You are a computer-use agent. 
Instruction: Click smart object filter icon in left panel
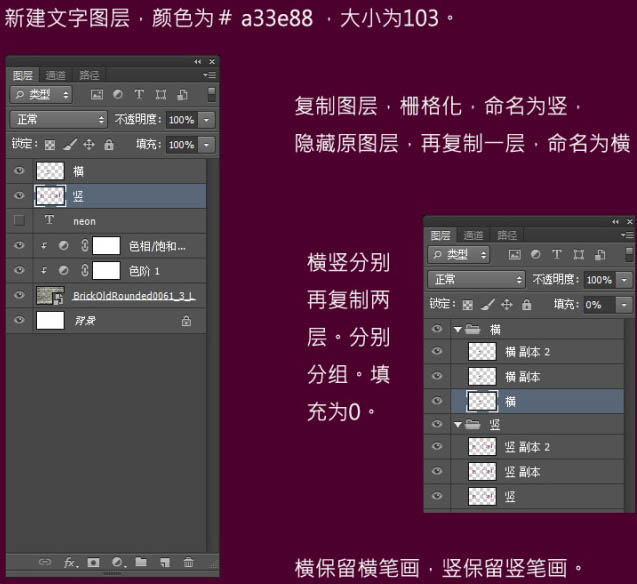coord(182,95)
